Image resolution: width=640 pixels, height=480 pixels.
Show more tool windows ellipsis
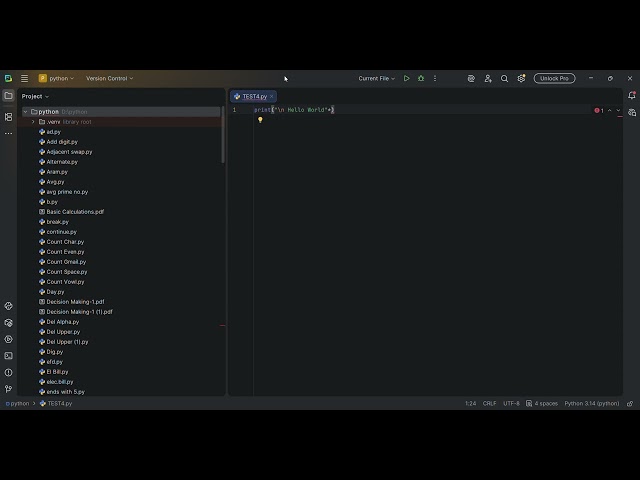tap(8, 133)
